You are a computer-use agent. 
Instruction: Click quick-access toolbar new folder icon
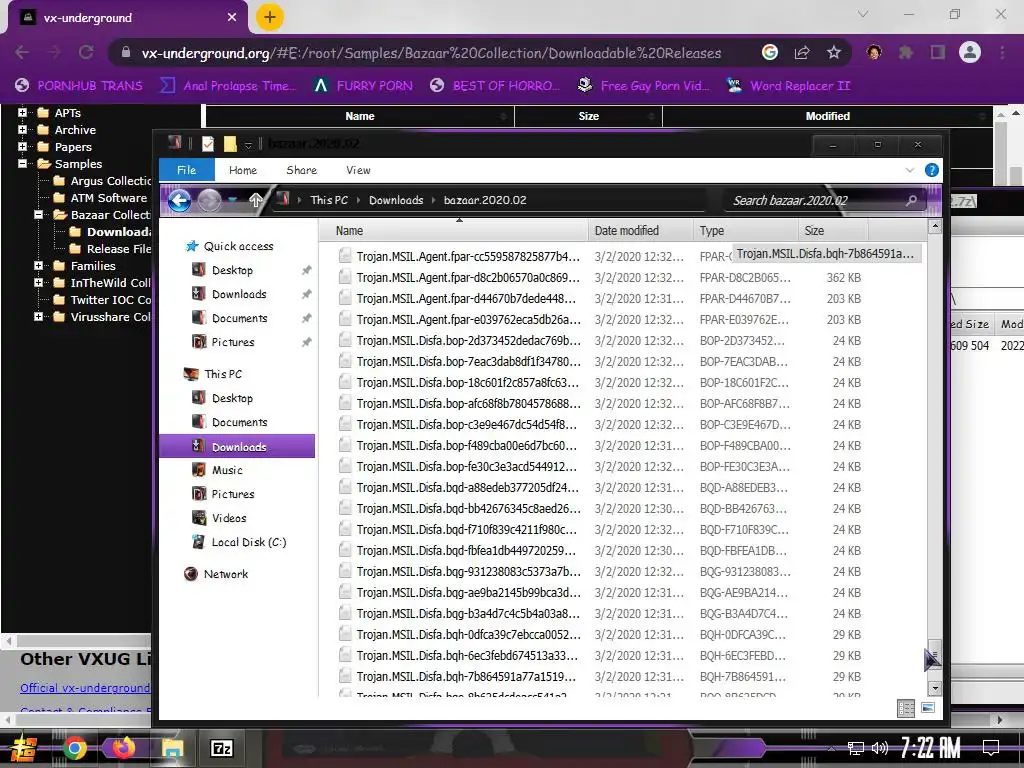click(x=230, y=144)
